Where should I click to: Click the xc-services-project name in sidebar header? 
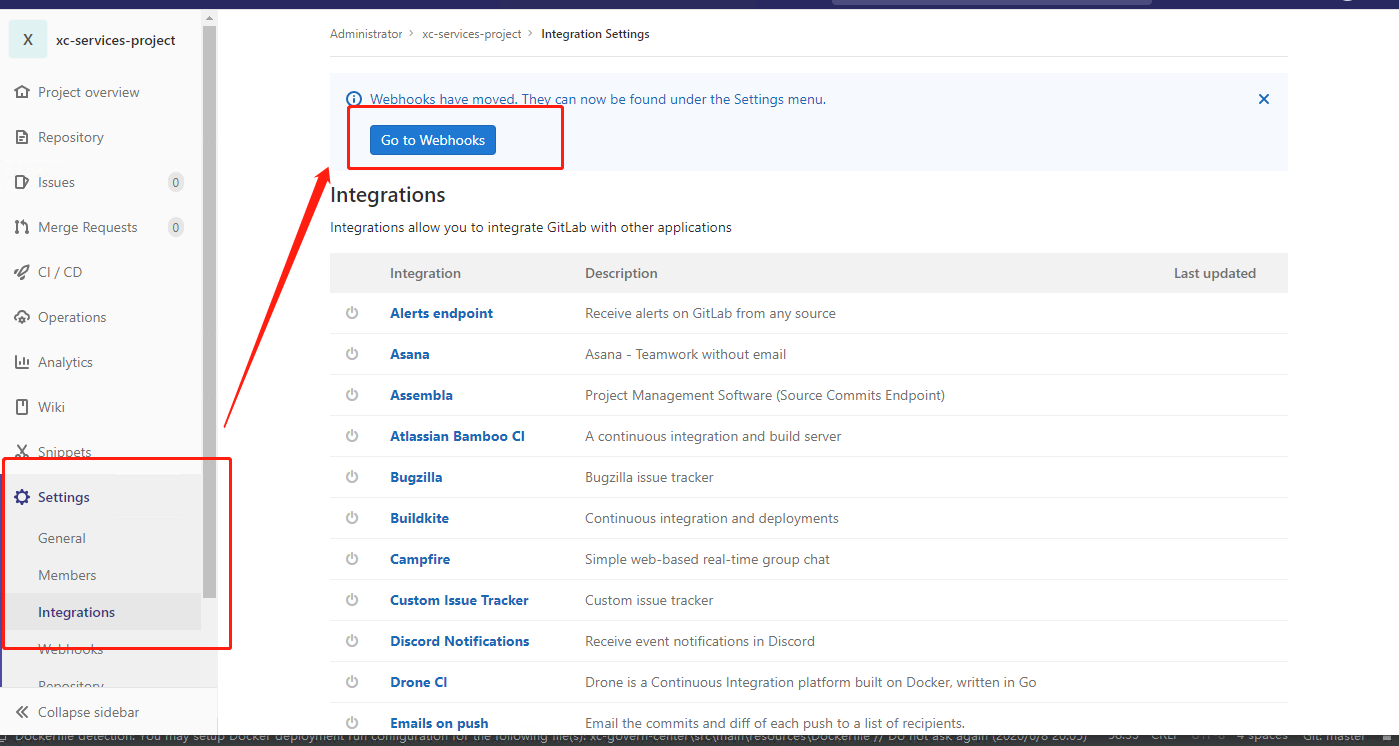tap(116, 40)
